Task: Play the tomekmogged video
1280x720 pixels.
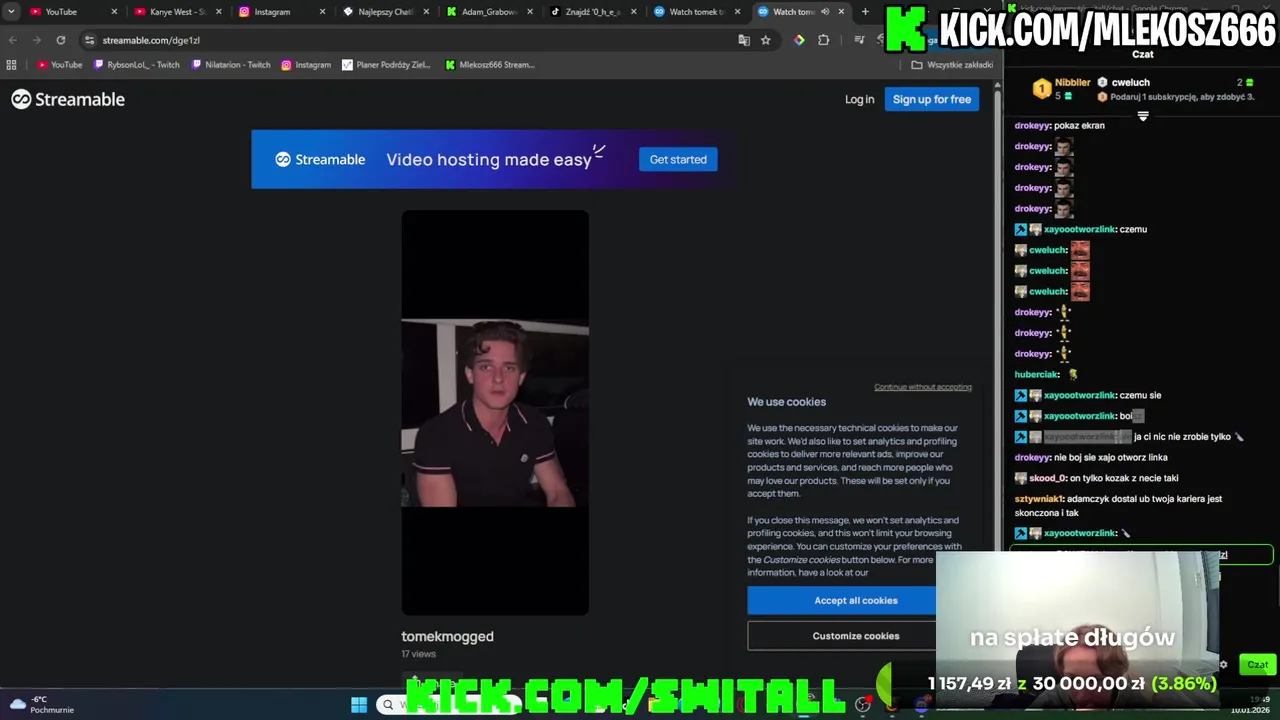Action: click(495, 412)
